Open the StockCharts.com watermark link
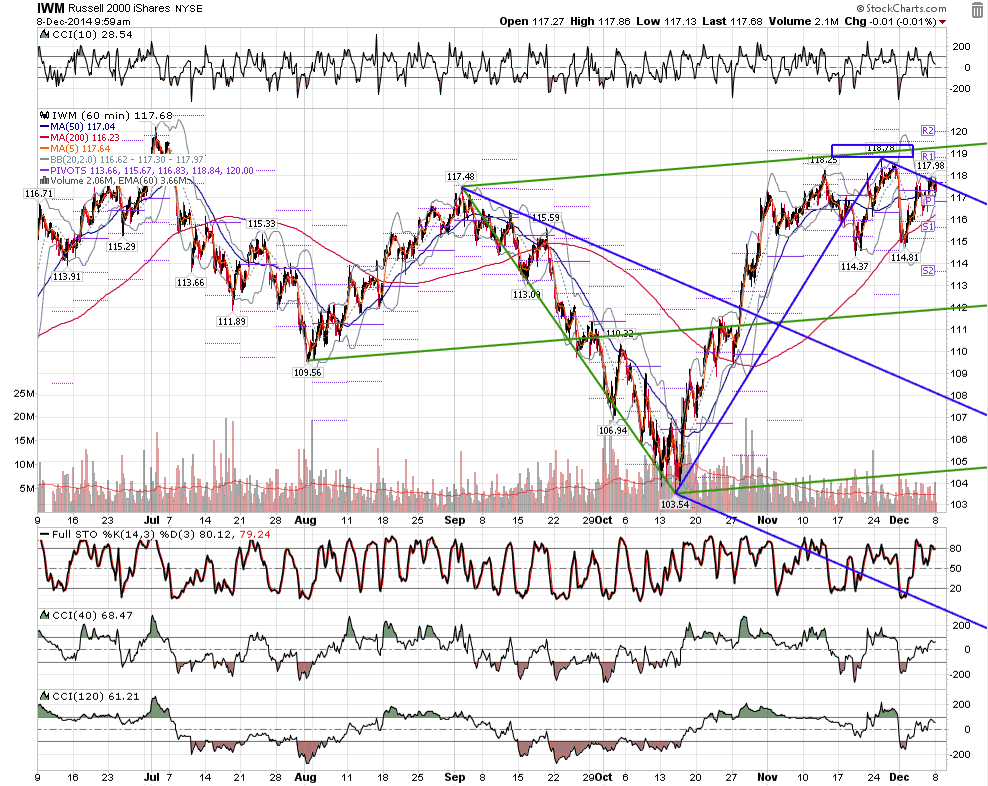 (x=901, y=8)
